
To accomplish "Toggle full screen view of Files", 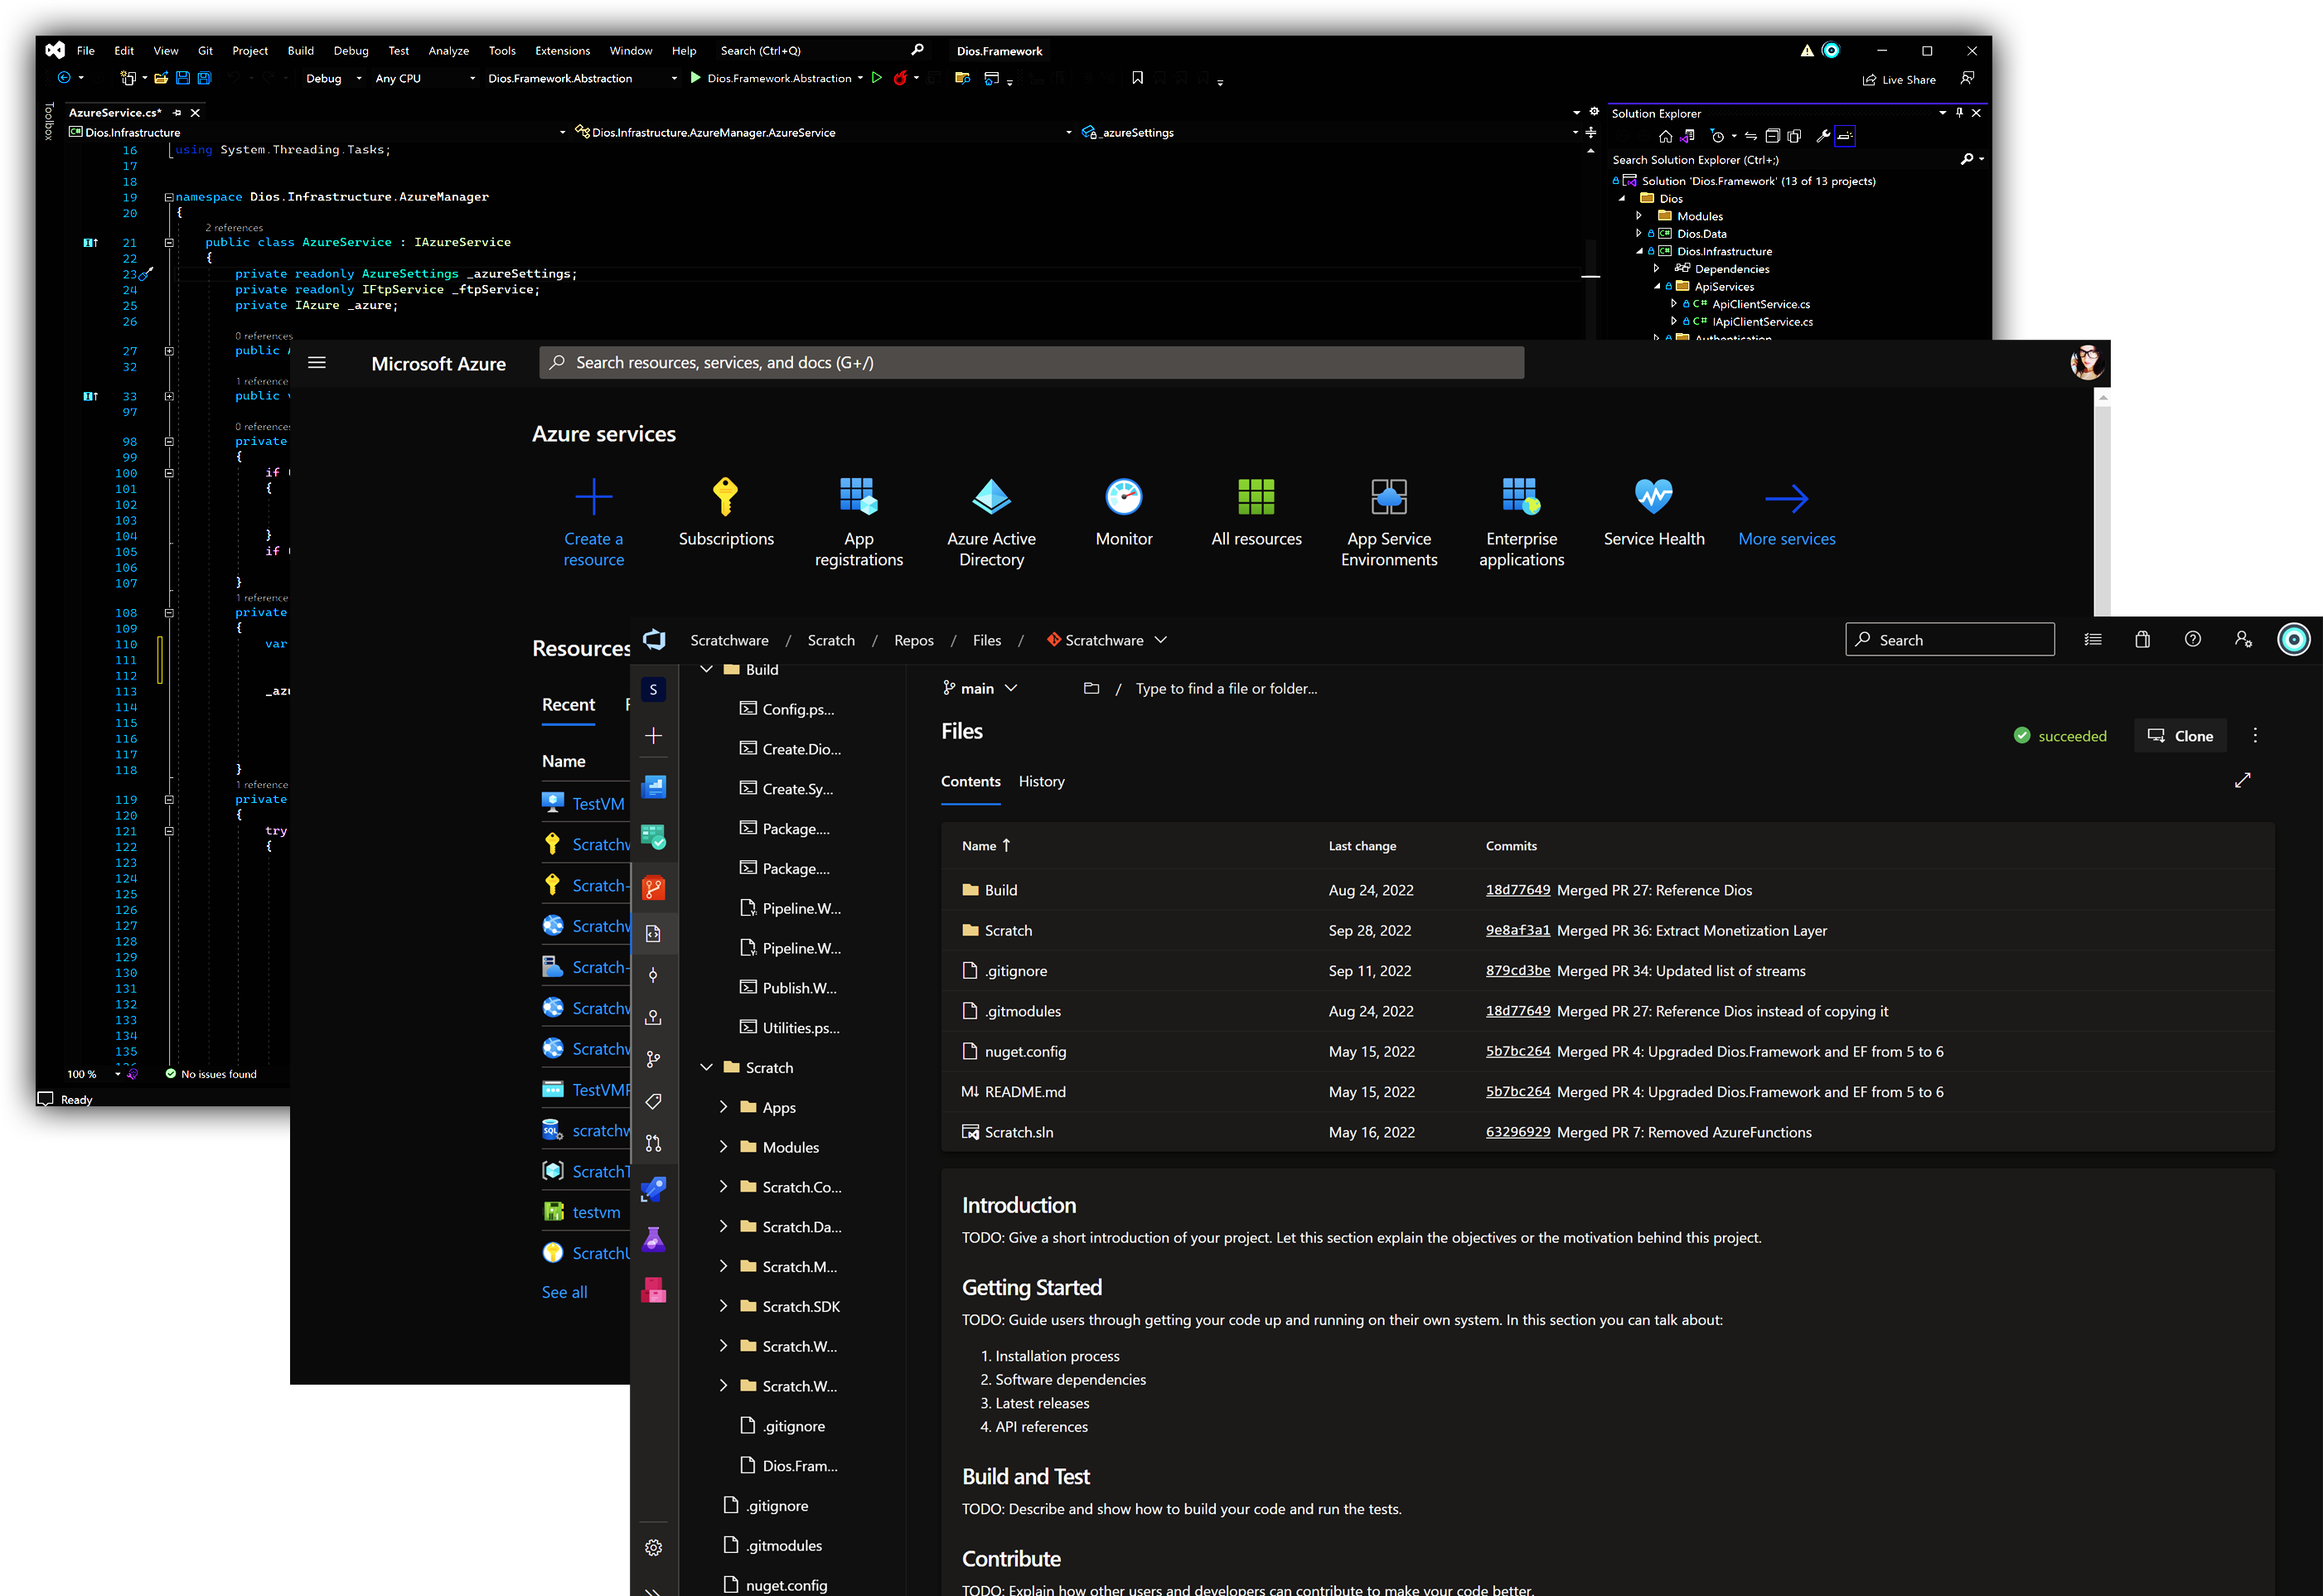I will 2242,780.
